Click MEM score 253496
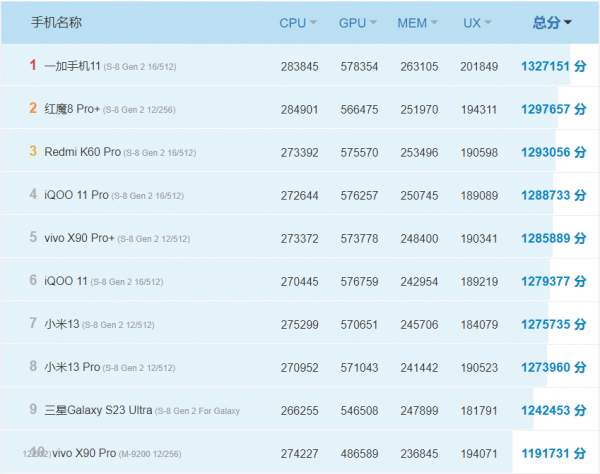Viewport: 600px width, 474px height. [x=419, y=153]
